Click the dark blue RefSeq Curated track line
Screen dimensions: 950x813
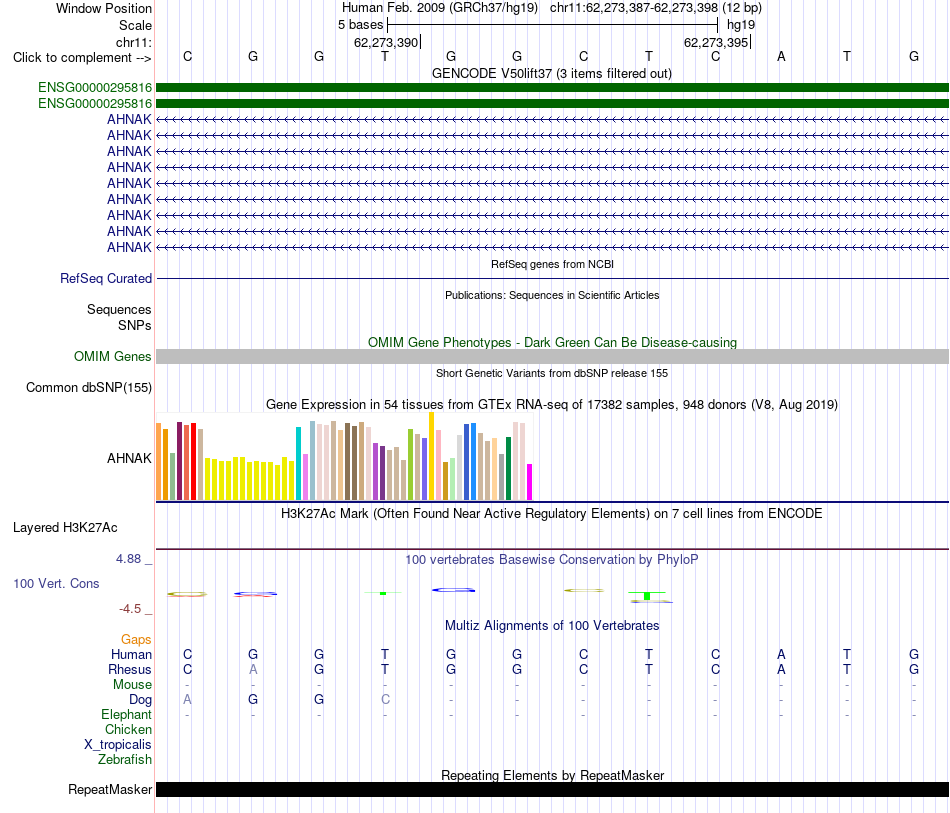click(x=552, y=279)
